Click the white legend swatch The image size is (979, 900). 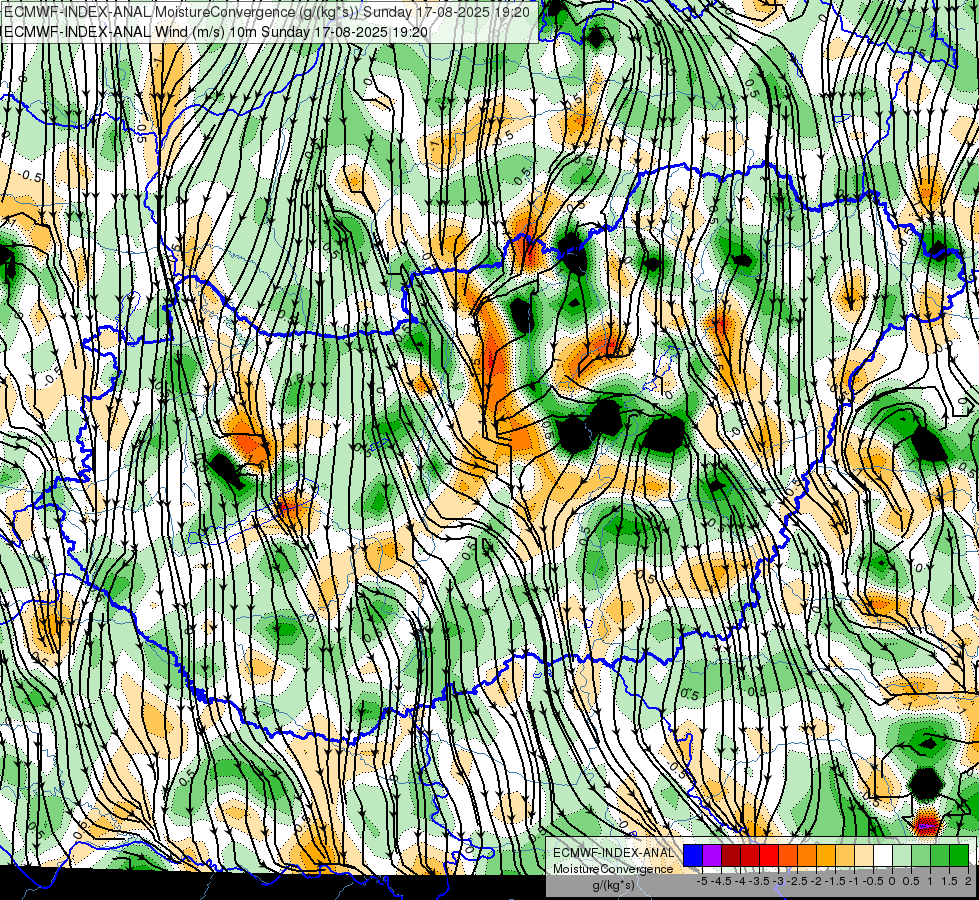(883, 856)
